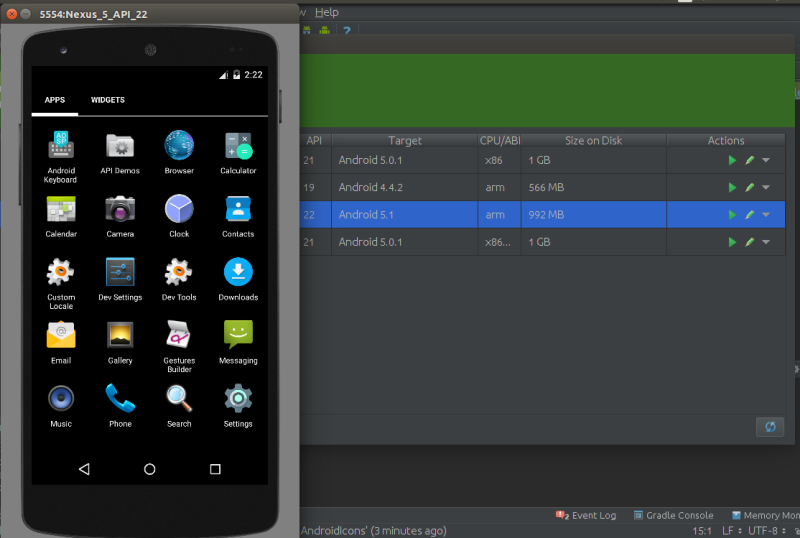The width and height of the screenshot is (800, 538).
Task: Click the blue question mark help icon
Action: pyautogui.click(x=347, y=30)
